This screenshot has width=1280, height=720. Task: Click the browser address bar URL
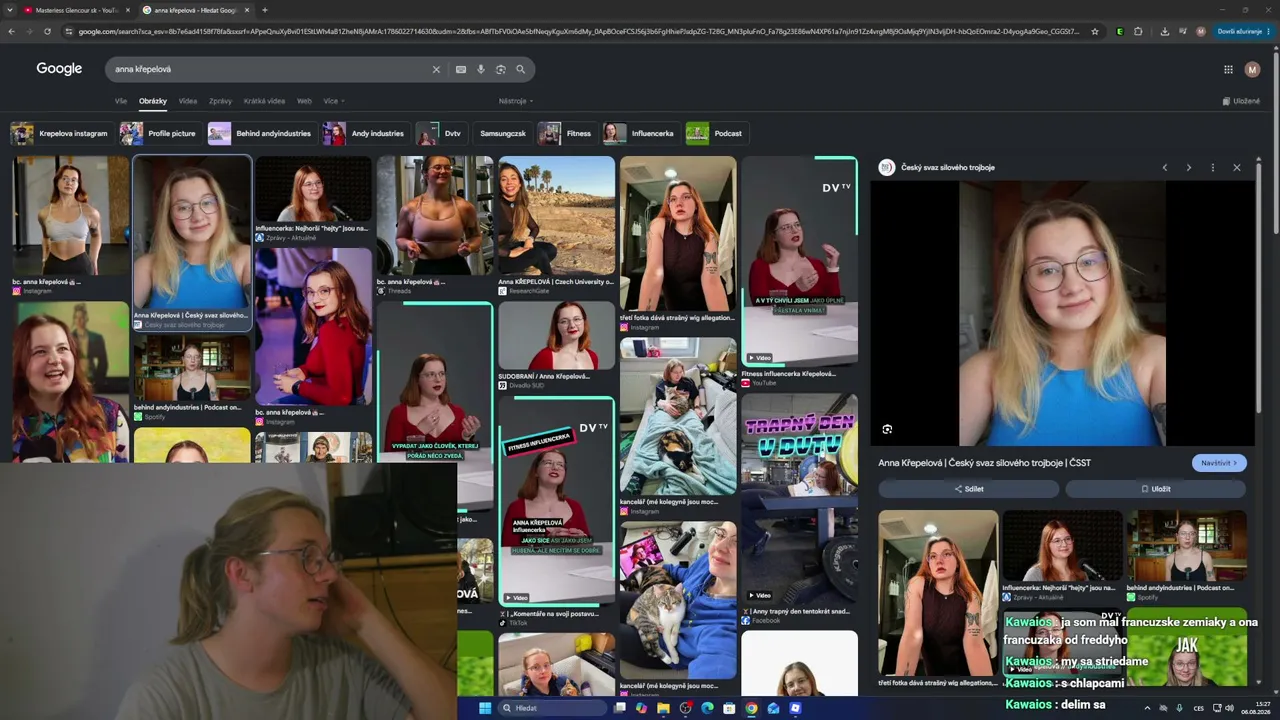579,31
